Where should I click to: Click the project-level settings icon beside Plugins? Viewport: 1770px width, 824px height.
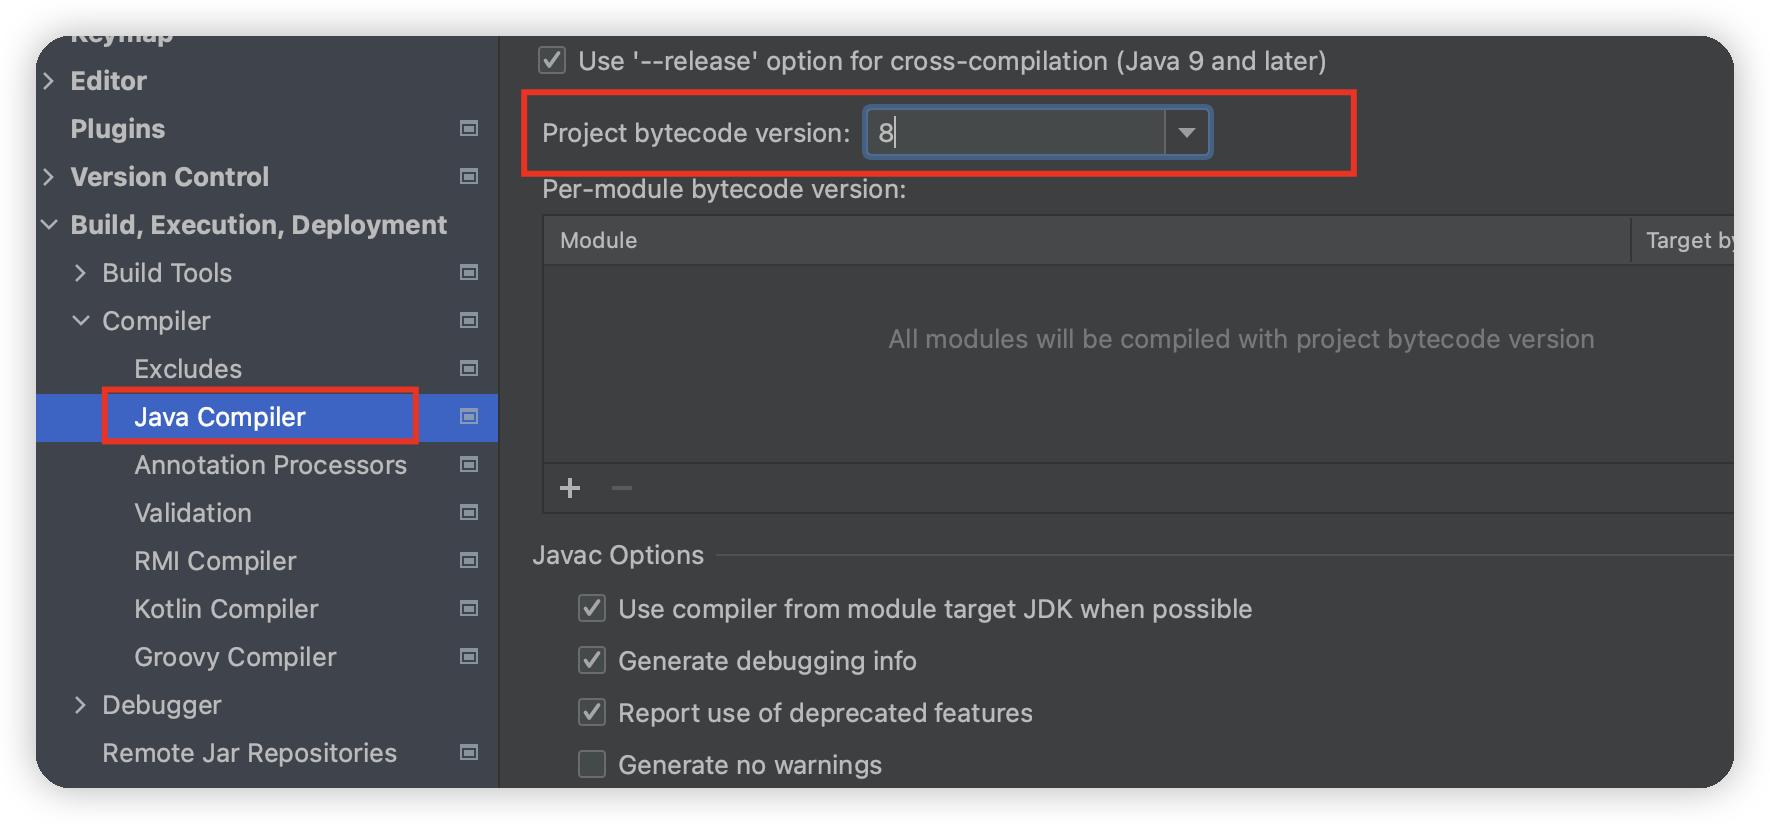click(x=468, y=128)
